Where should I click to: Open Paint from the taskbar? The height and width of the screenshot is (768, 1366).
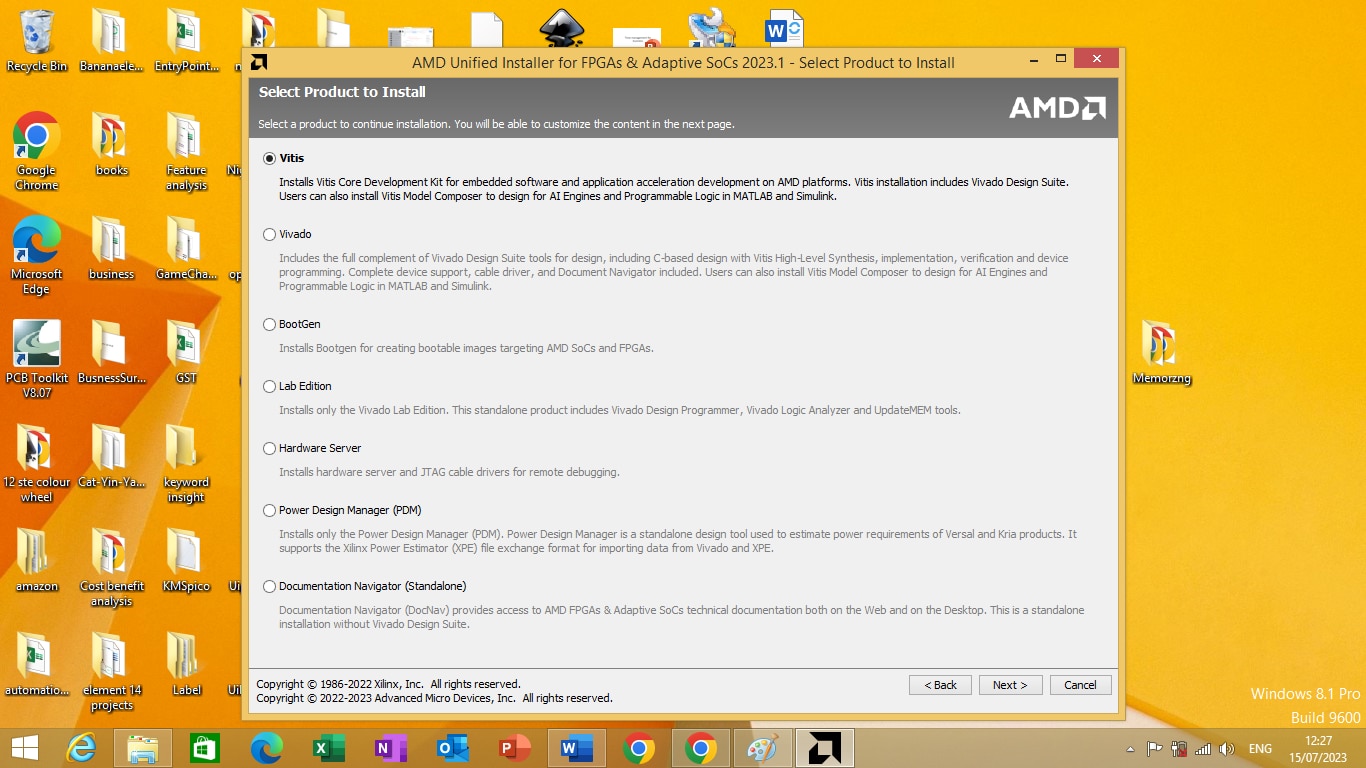pyautogui.click(x=763, y=748)
